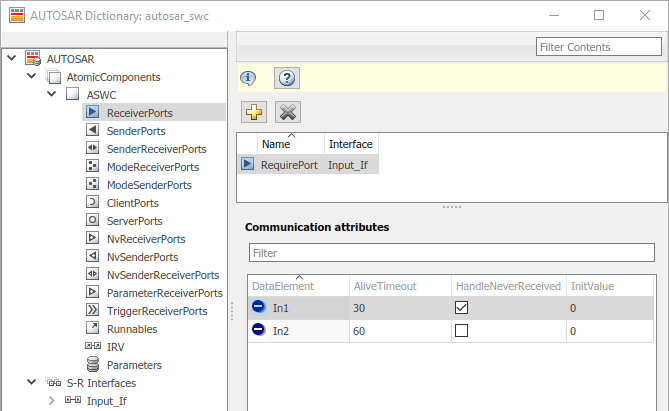Uncheck HandleNeverReceived for In1
The height and width of the screenshot is (411, 669).
tap(461, 307)
